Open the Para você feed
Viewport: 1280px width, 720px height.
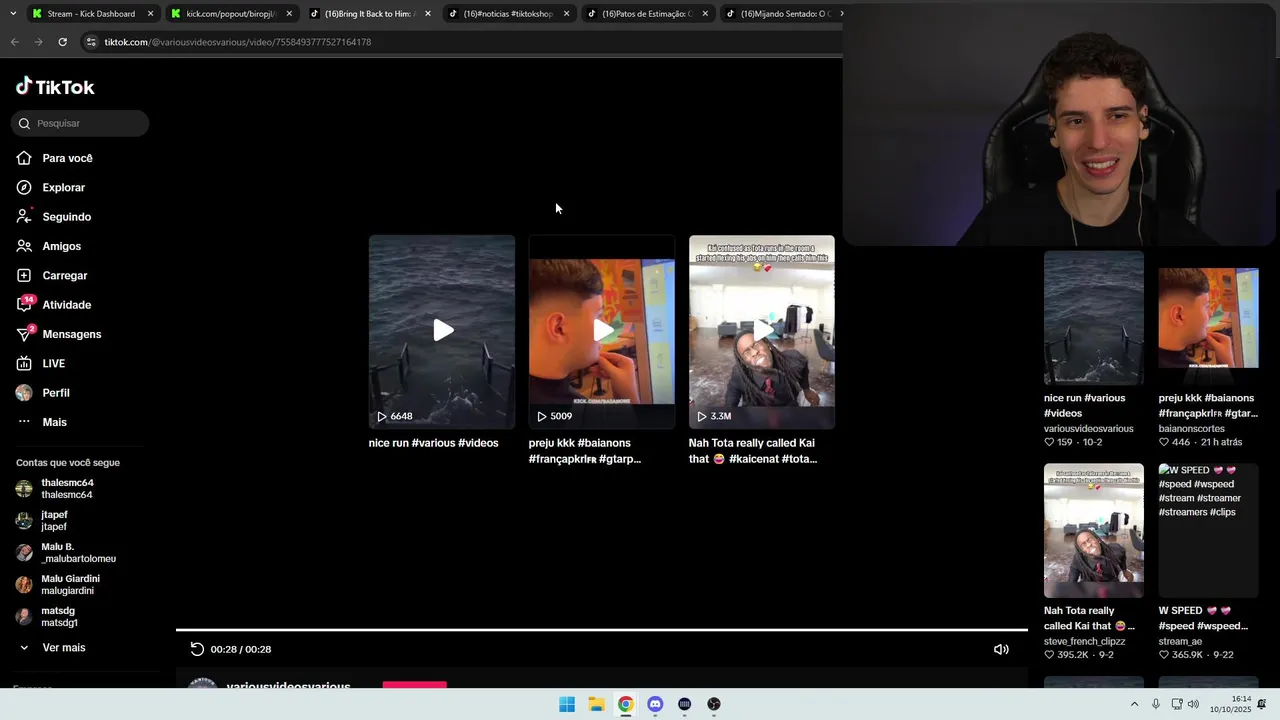67,158
